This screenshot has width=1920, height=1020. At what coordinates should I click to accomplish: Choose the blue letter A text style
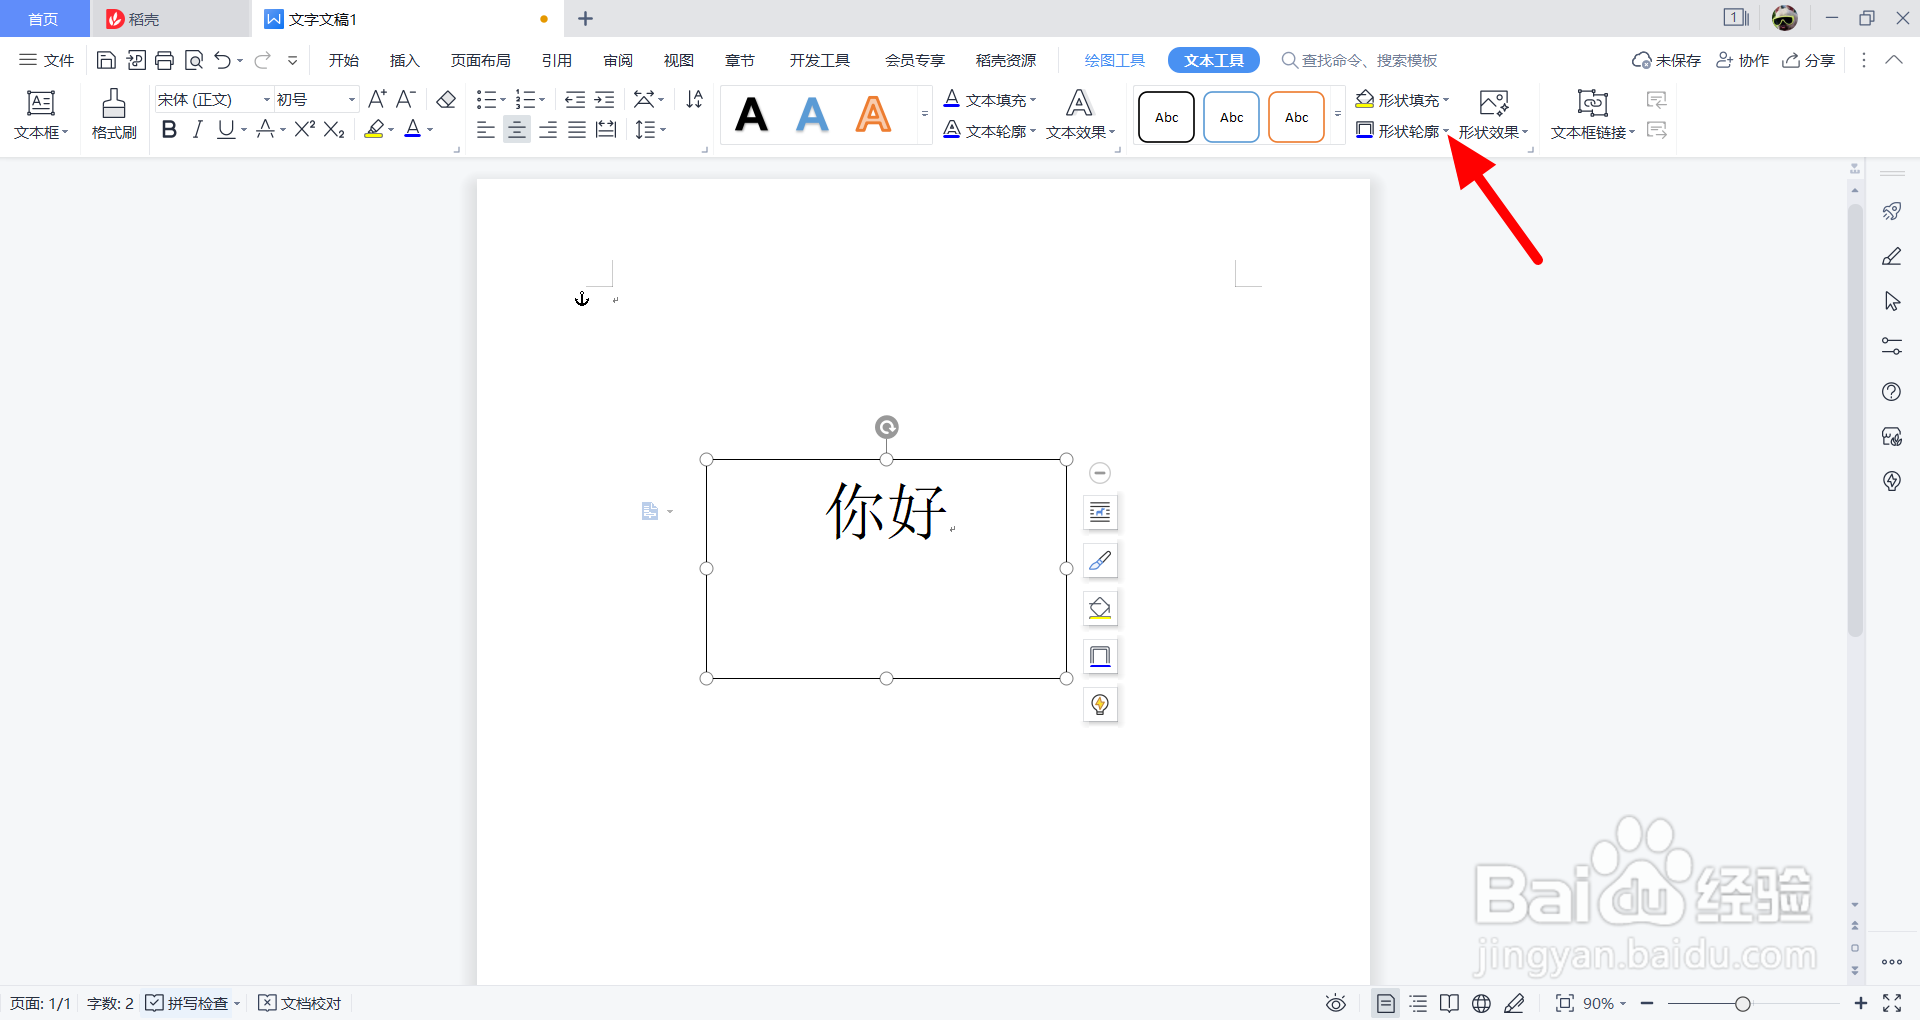pos(812,115)
